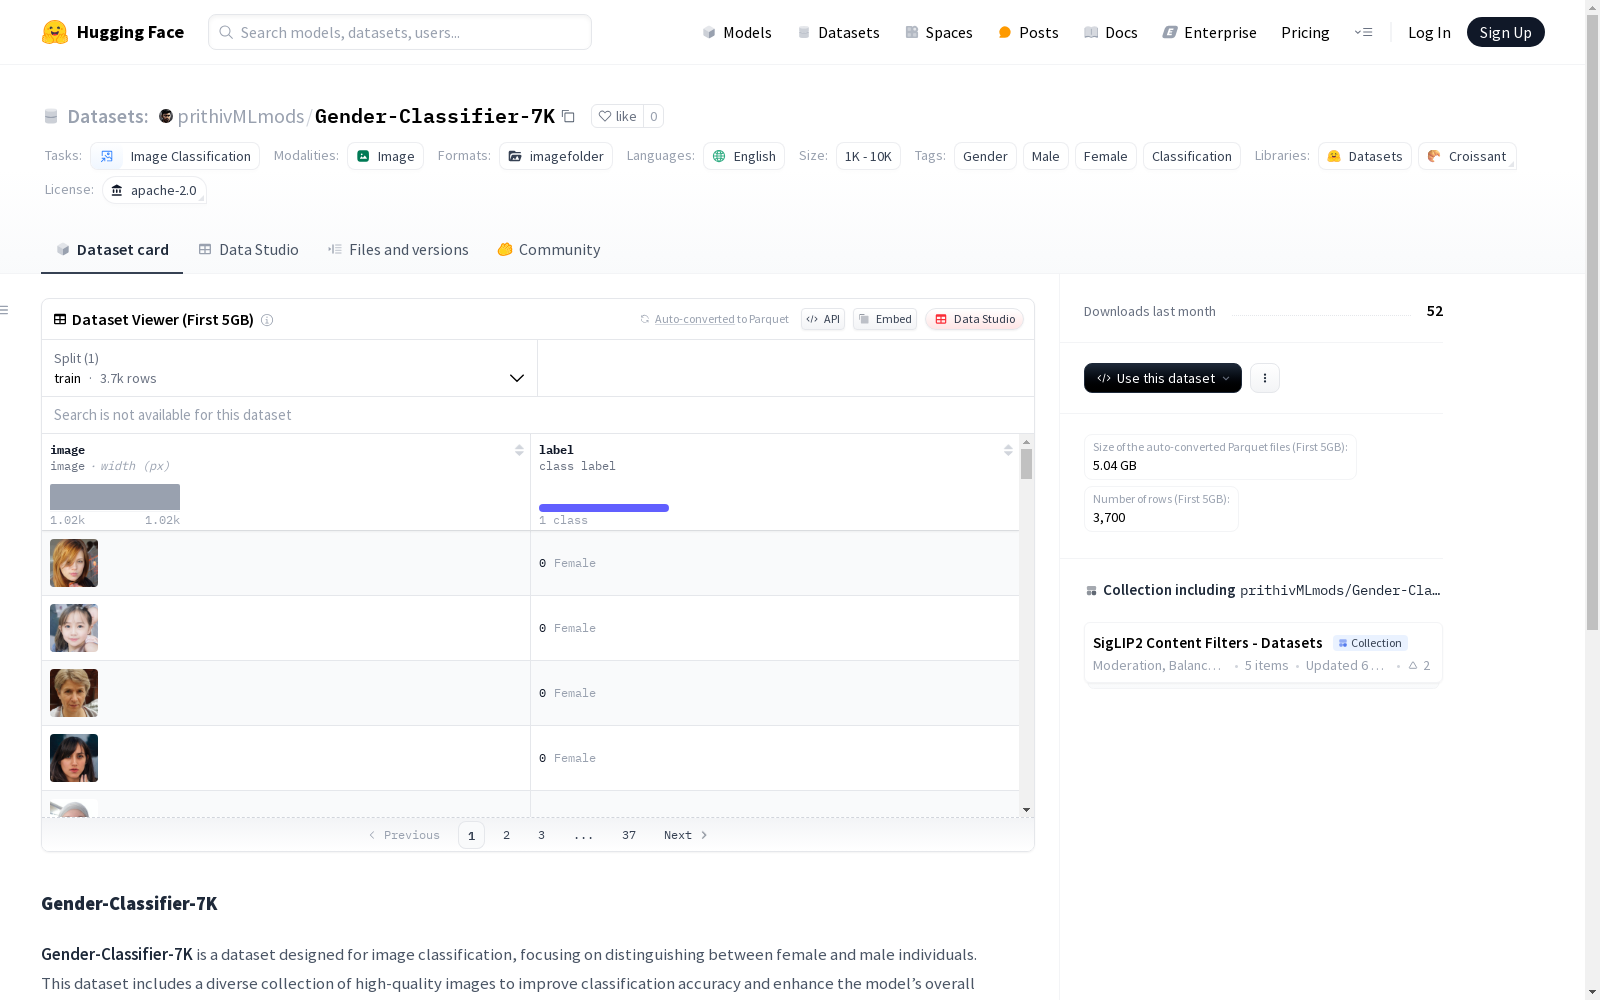The height and width of the screenshot is (1000, 1600).
Task: Click the heart like button
Action: (617, 116)
